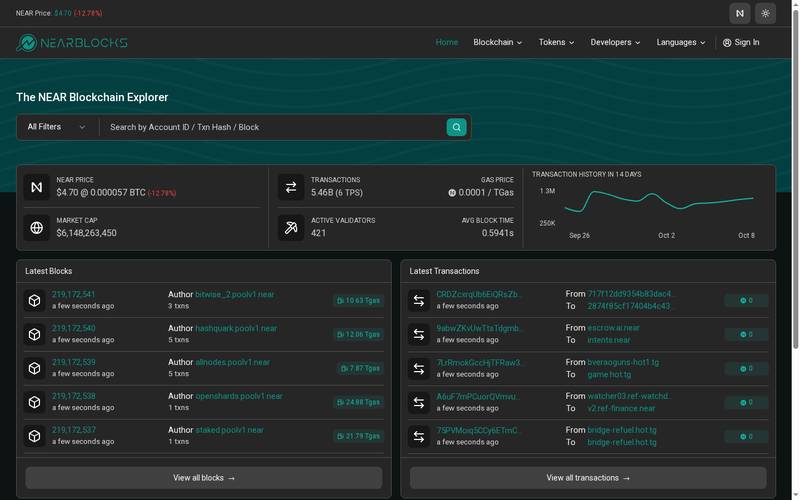Open transaction 7LrRmokGccHjTFRaw3
Viewport: 800px width, 500px height.
click(x=480, y=362)
